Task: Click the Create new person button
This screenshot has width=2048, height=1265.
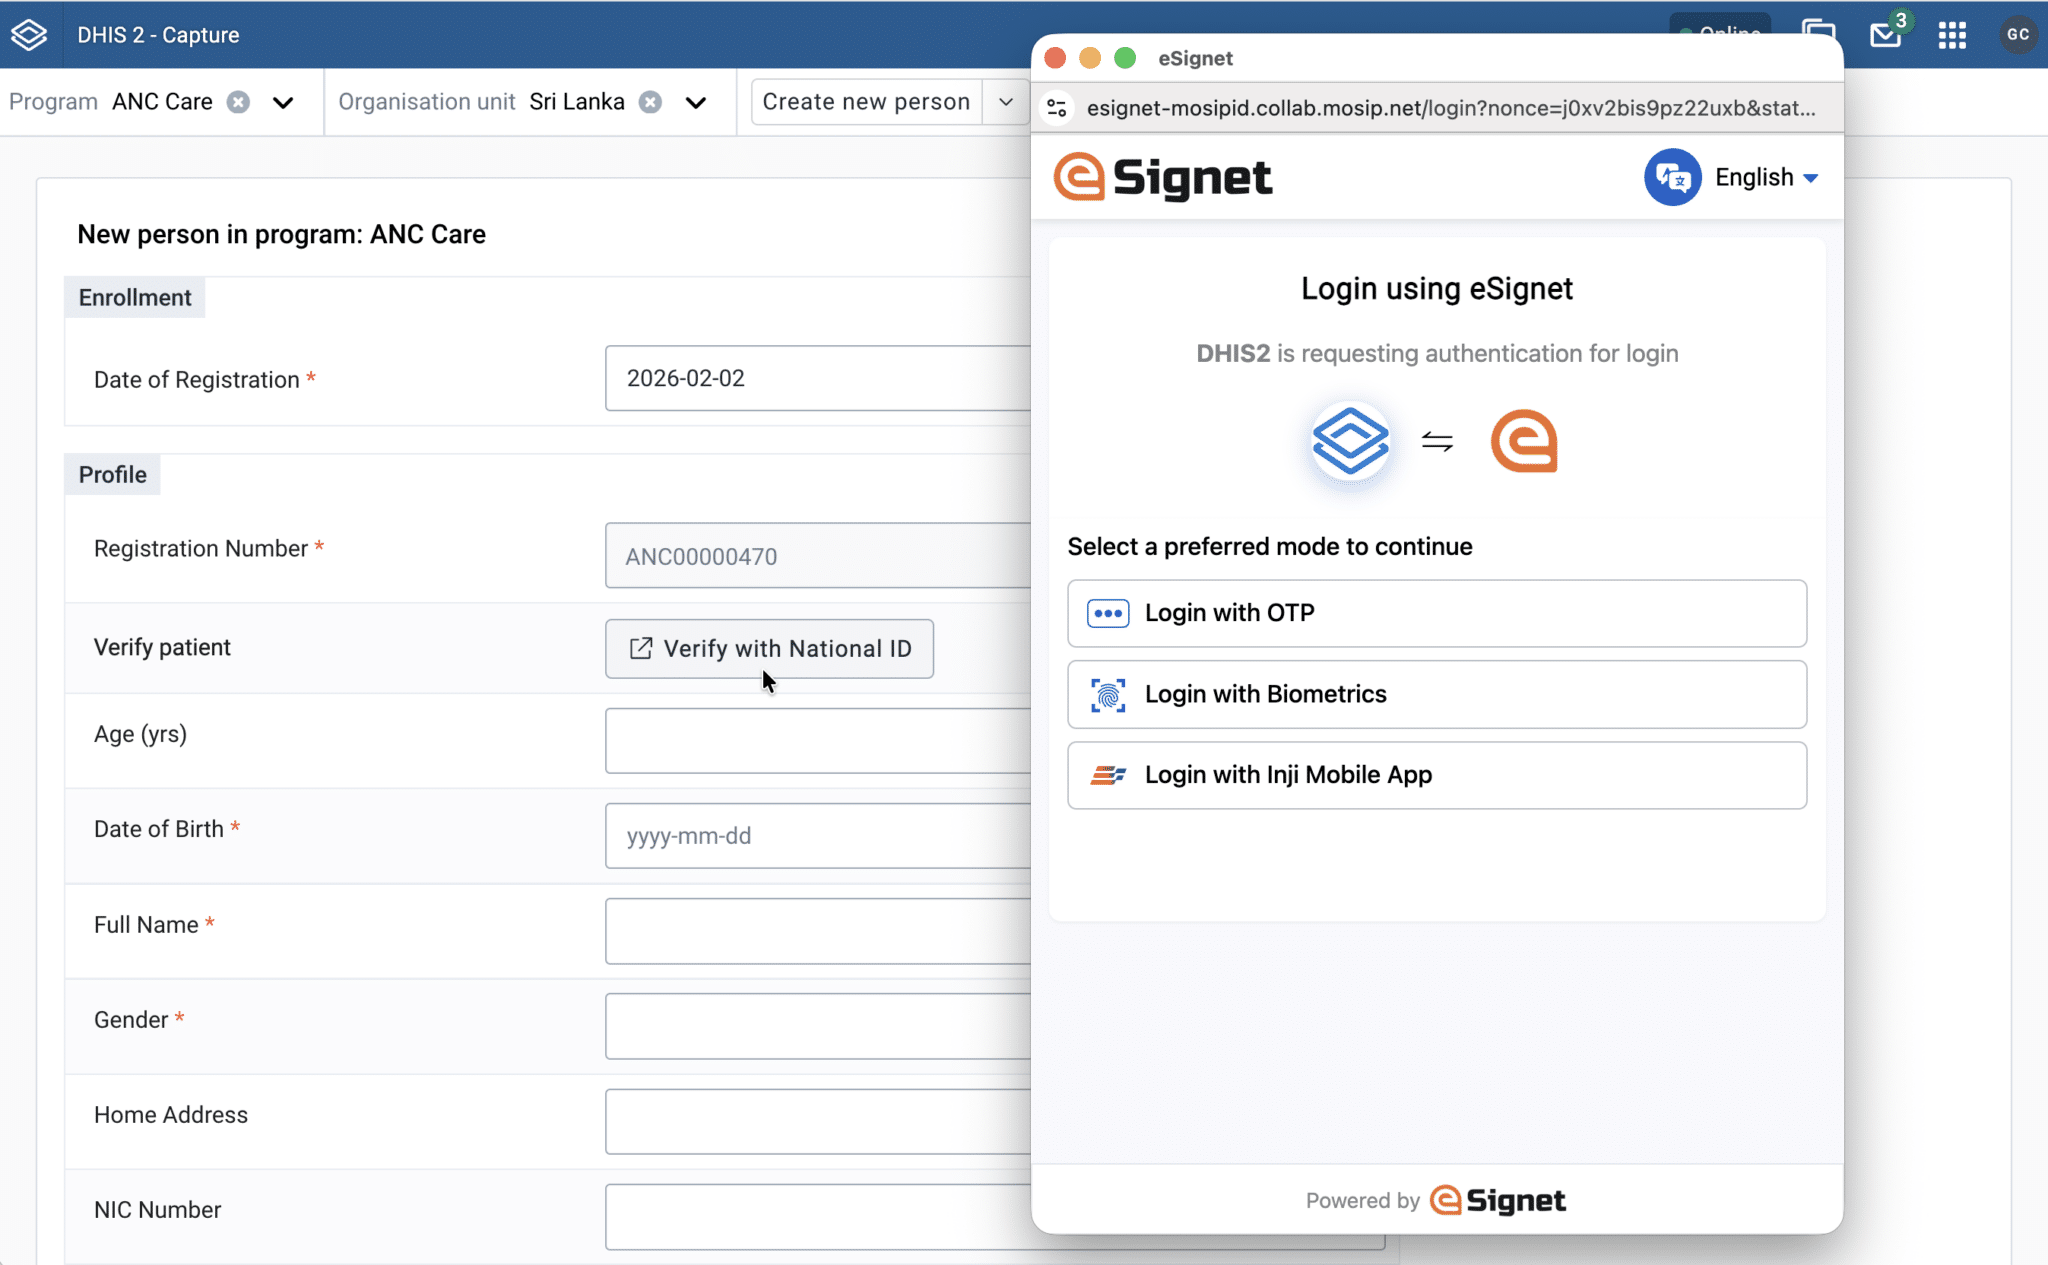Action: coord(866,102)
